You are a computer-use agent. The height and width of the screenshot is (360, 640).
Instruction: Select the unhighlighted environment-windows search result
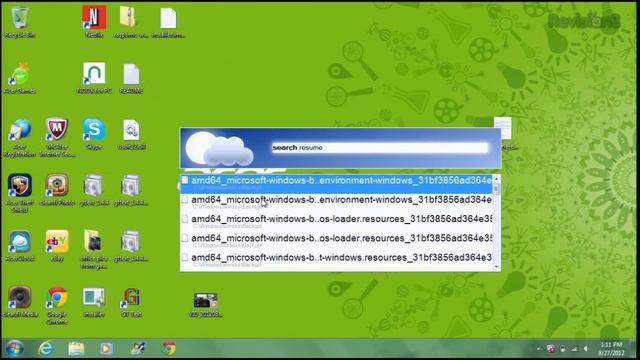pos(336,202)
